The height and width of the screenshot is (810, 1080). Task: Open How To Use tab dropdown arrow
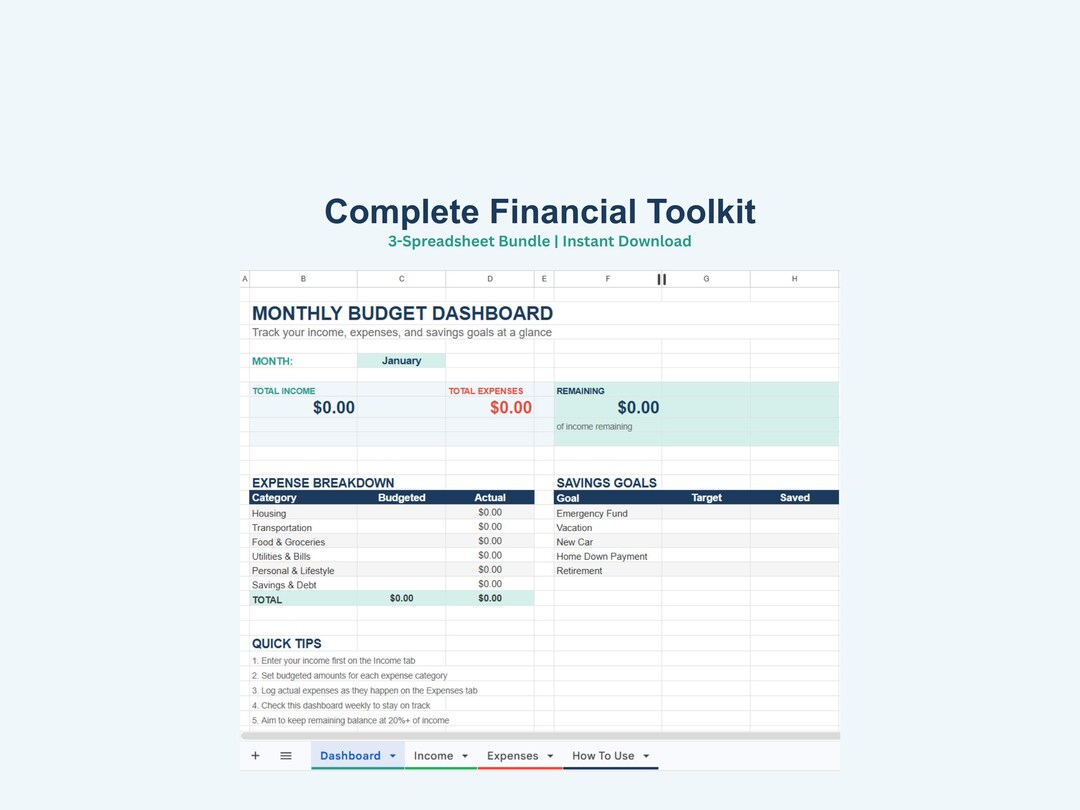pos(646,756)
